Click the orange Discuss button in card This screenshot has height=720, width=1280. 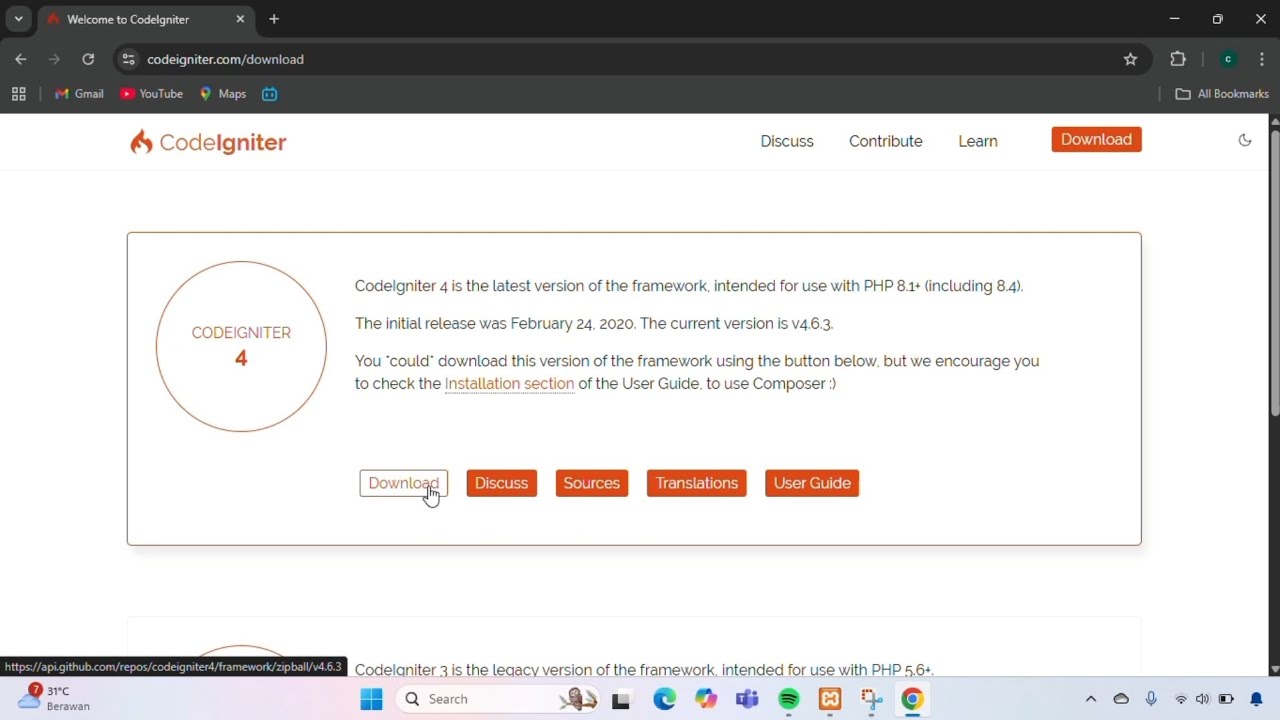[x=501, y=483]
